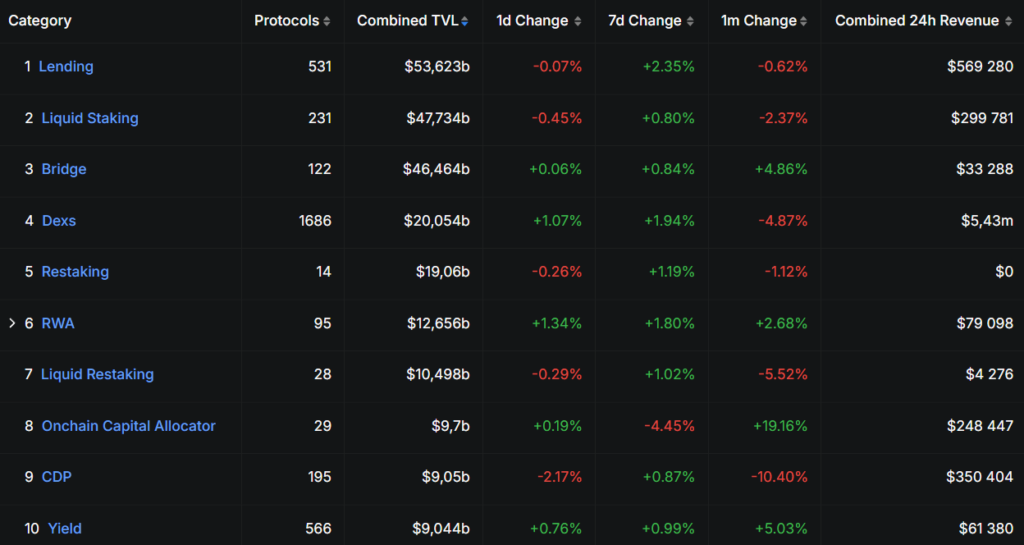Click the Combined 24h Revenue sort icon
The image size is (1024, 545).
(1007, 21)
